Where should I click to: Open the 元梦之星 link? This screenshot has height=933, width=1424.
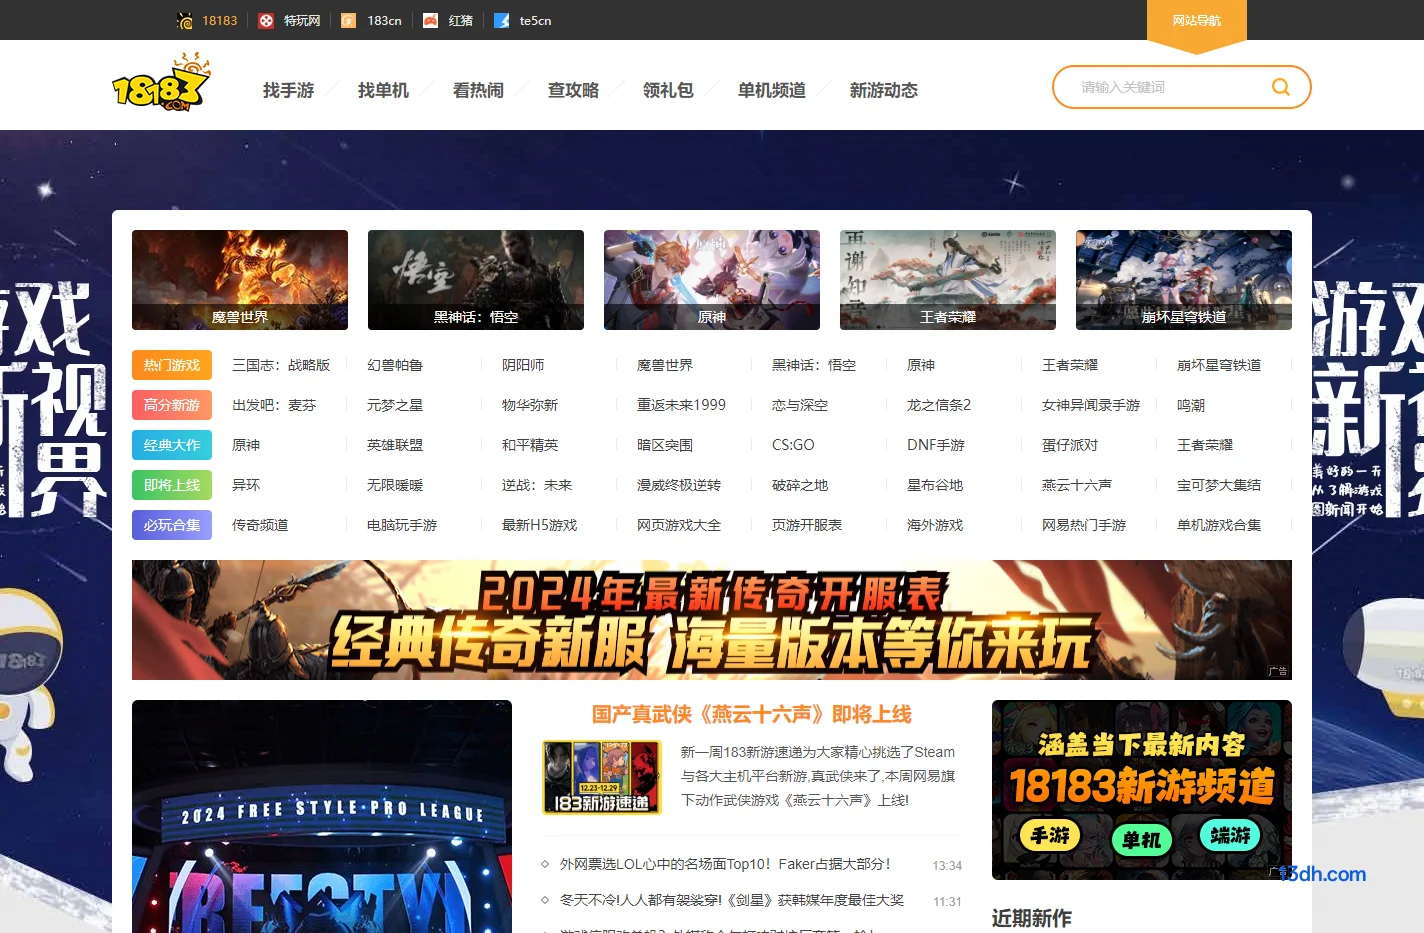(395, 405)
